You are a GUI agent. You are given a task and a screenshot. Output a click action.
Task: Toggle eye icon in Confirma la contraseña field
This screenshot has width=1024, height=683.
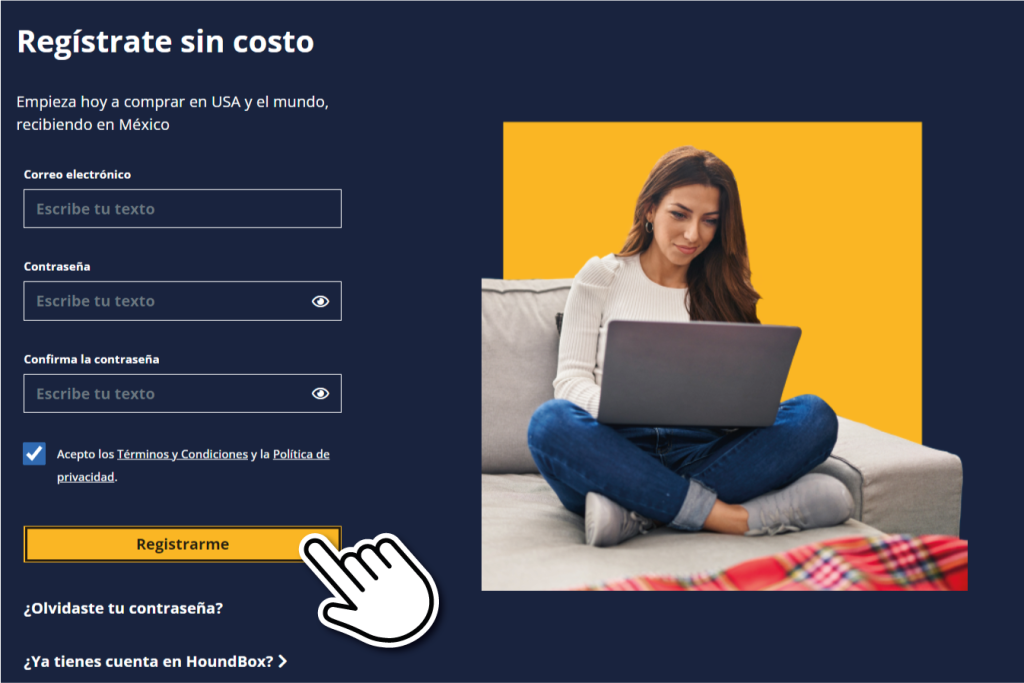coord(320,393)
